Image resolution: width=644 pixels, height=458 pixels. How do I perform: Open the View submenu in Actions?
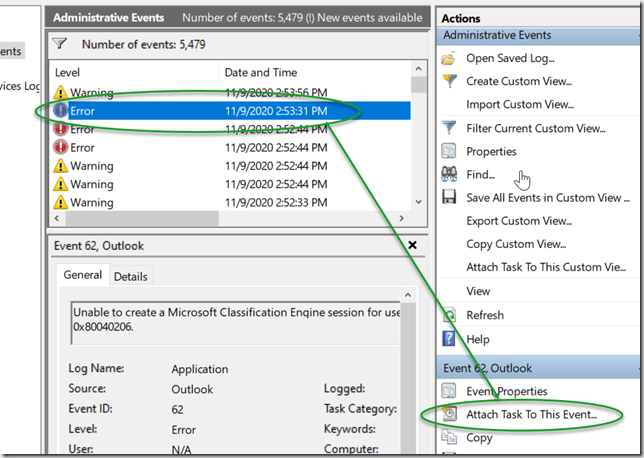[x=478, y=291]
